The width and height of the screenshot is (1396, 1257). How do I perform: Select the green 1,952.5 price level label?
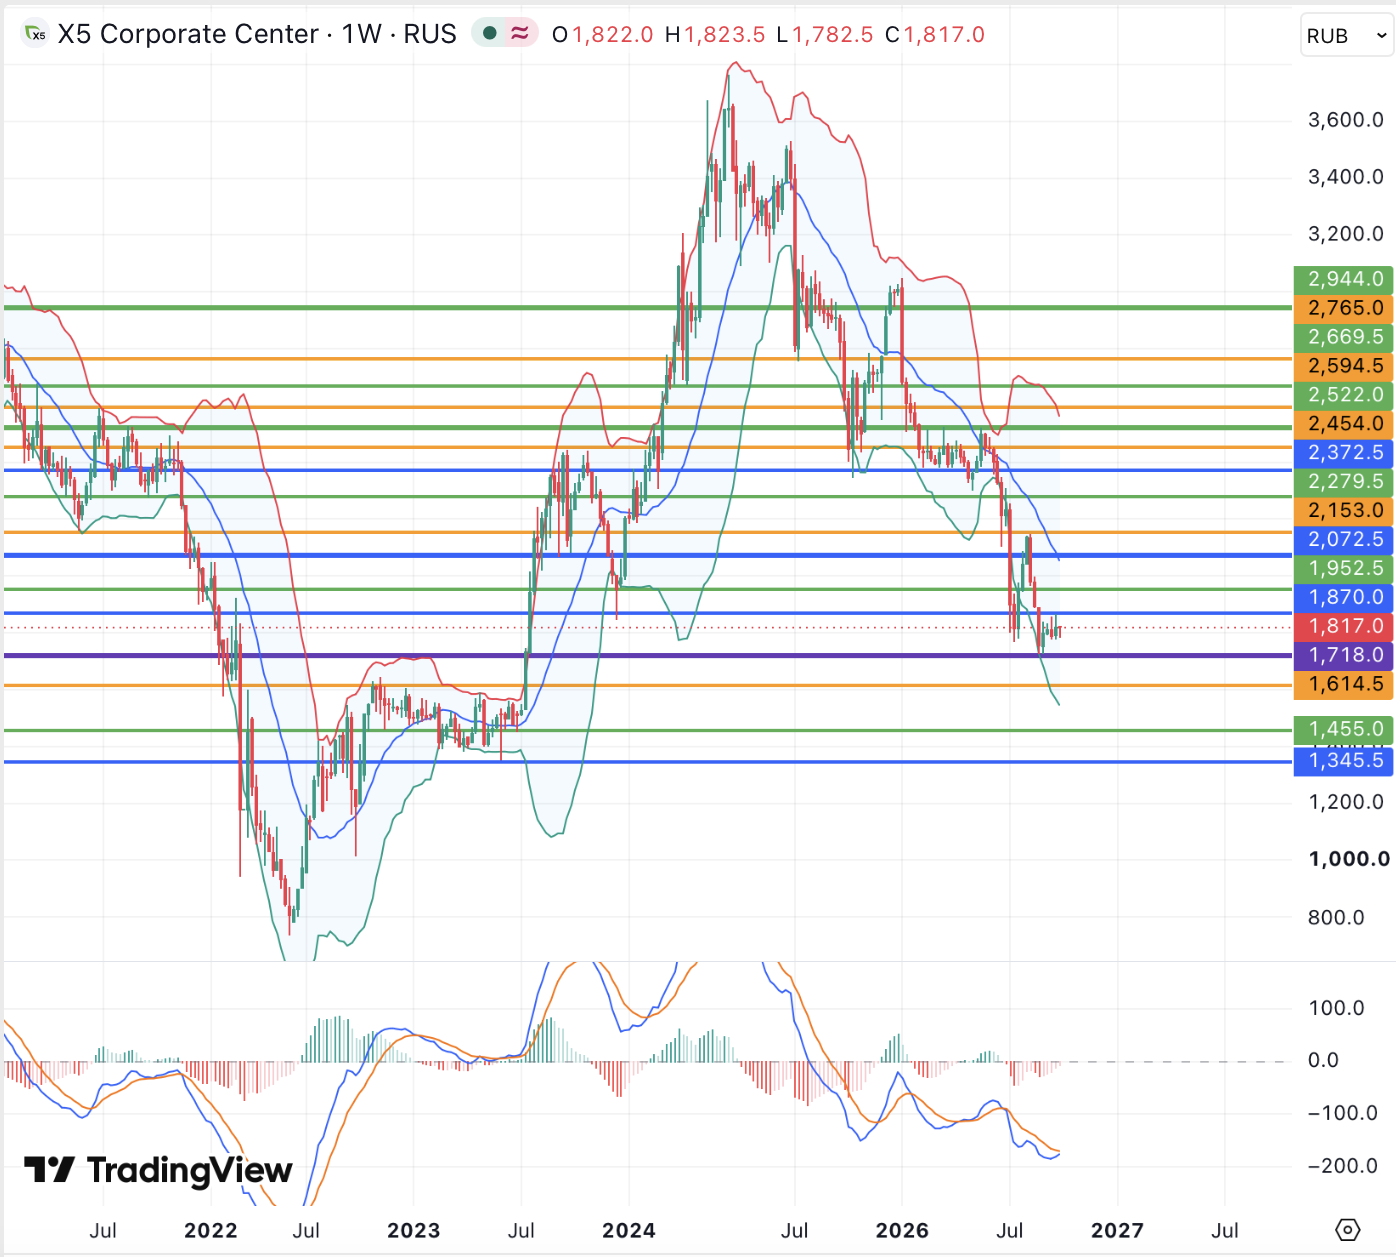(x=1343, y=569)
